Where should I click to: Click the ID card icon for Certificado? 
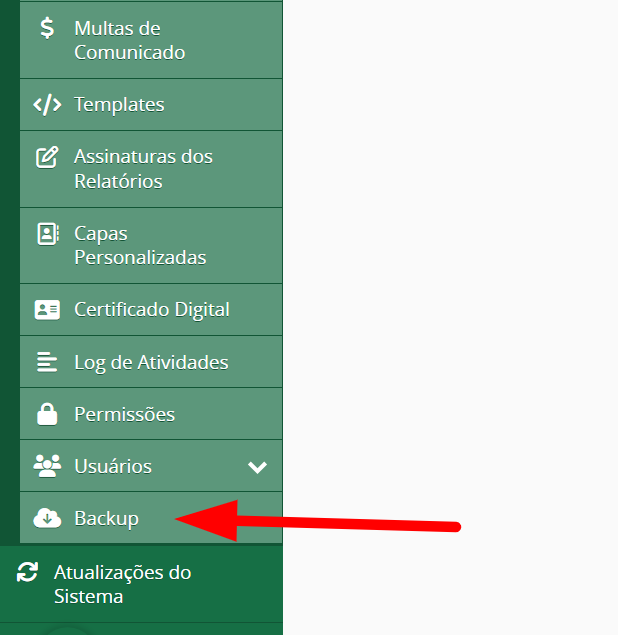pos(47,310)
